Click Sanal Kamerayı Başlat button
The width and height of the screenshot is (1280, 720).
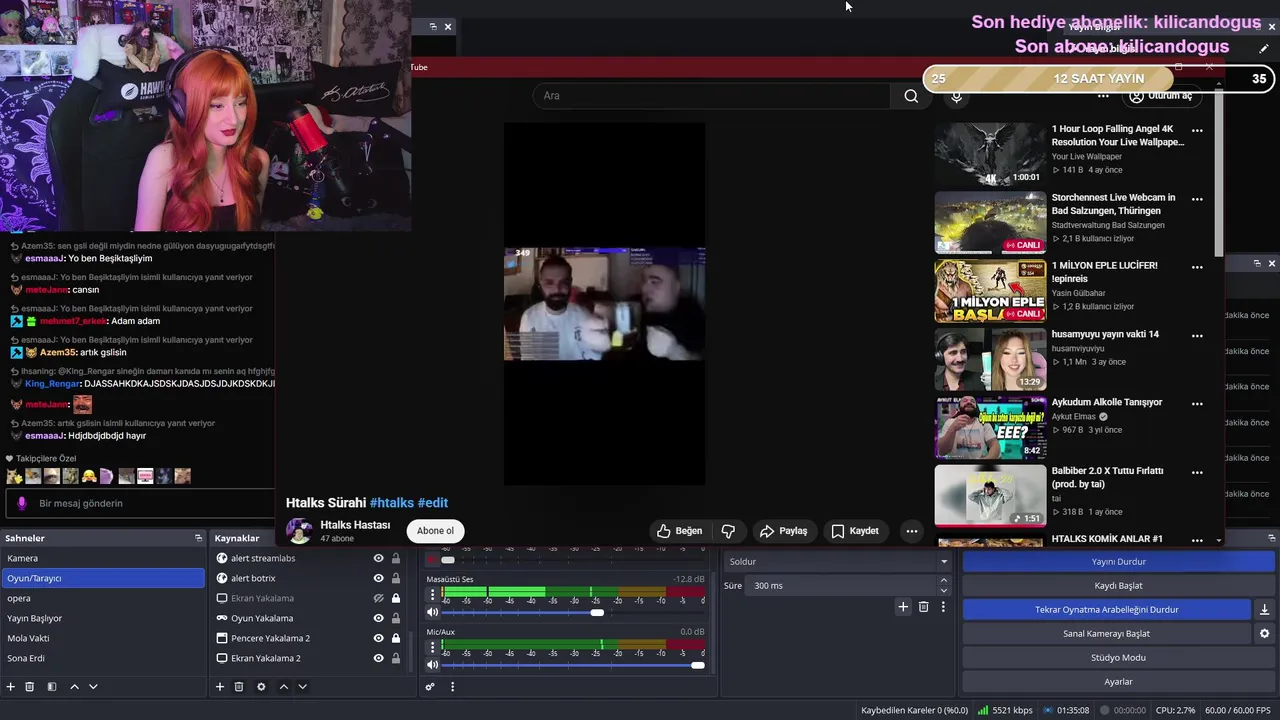pyautogui.click(x=1106, y=634)
